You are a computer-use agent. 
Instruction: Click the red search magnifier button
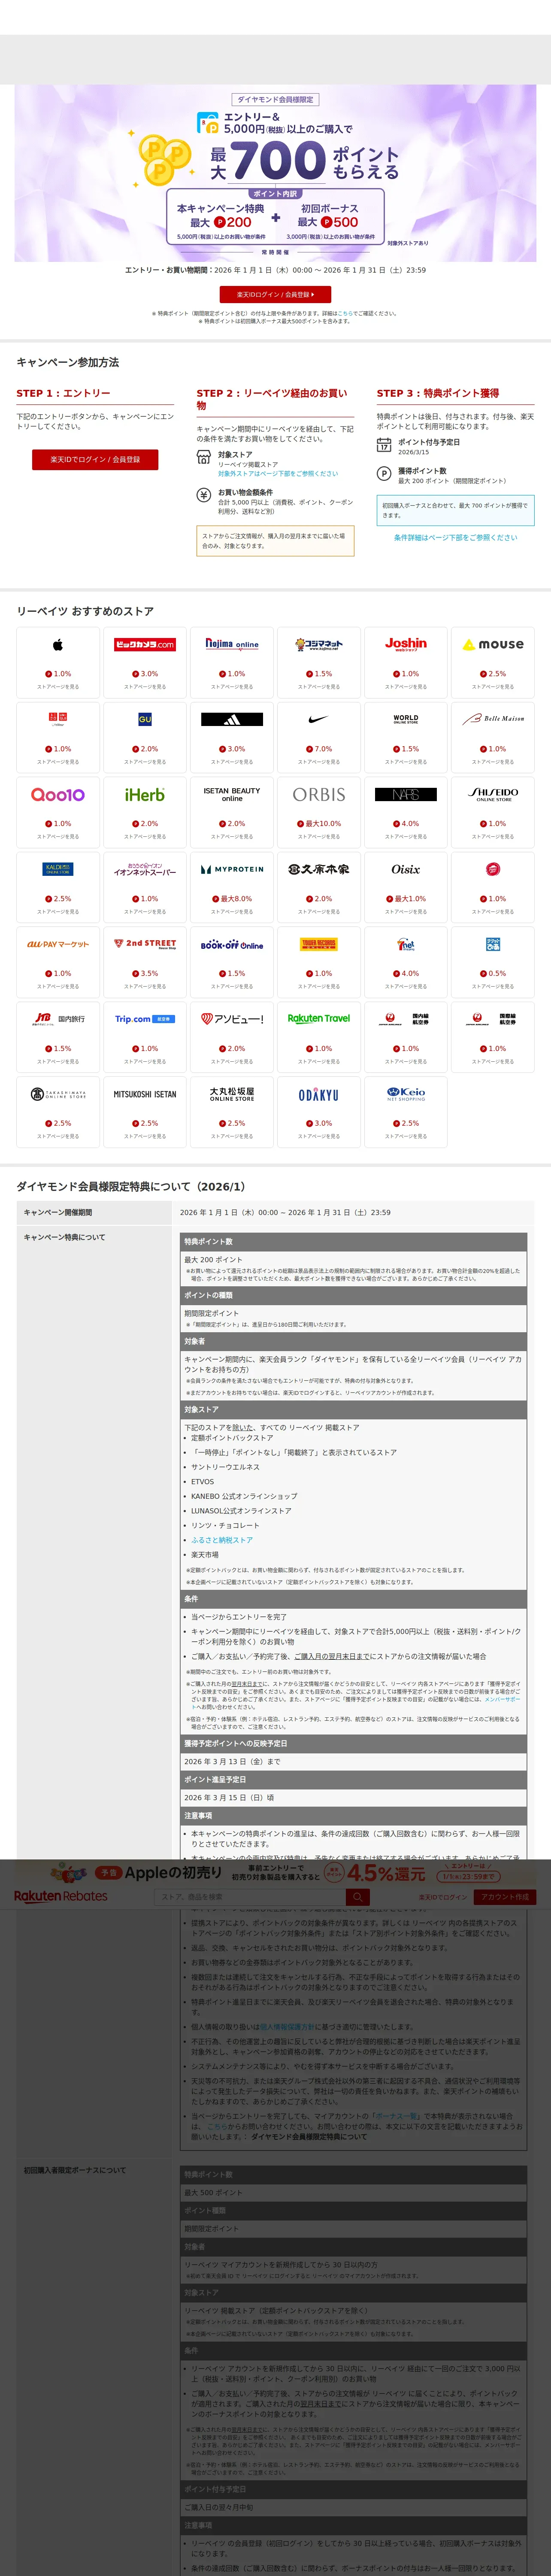tap(358, 1897)
